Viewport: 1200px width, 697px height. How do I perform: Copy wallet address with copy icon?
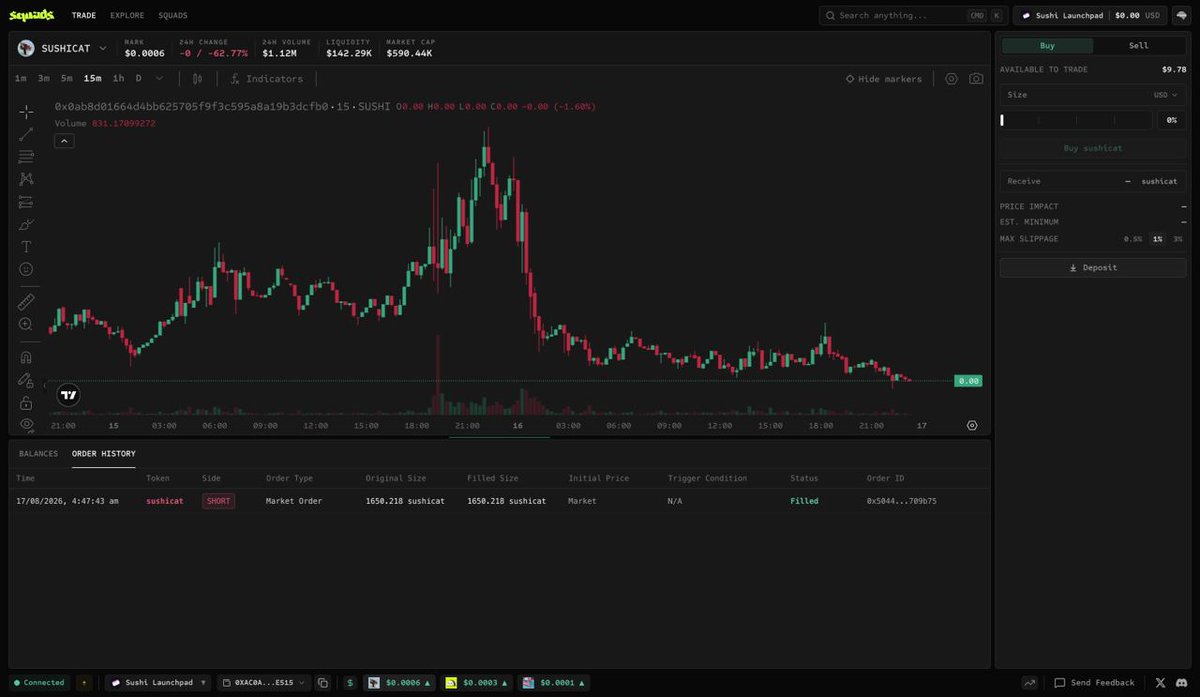[x=323, y=683]
